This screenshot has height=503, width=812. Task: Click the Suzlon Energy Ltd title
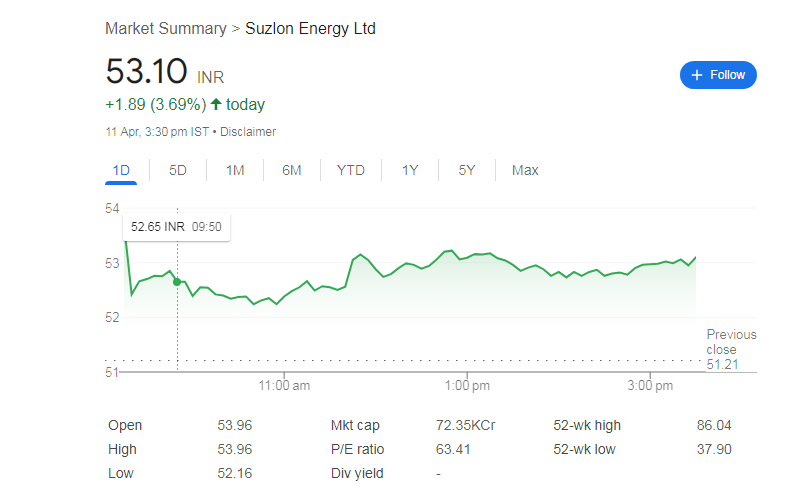(310, 29)
